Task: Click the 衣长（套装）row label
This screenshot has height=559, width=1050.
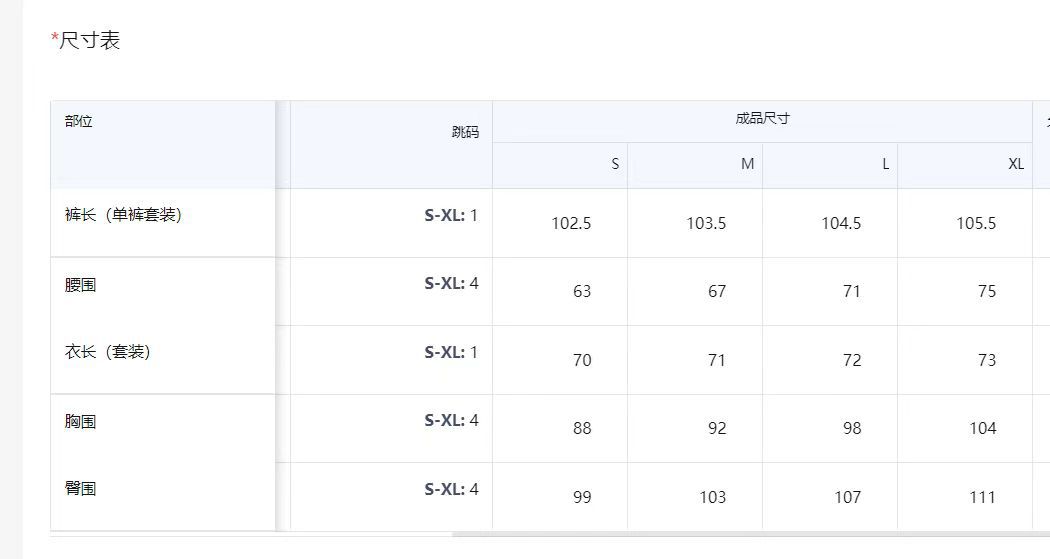Action: [108, 352]
